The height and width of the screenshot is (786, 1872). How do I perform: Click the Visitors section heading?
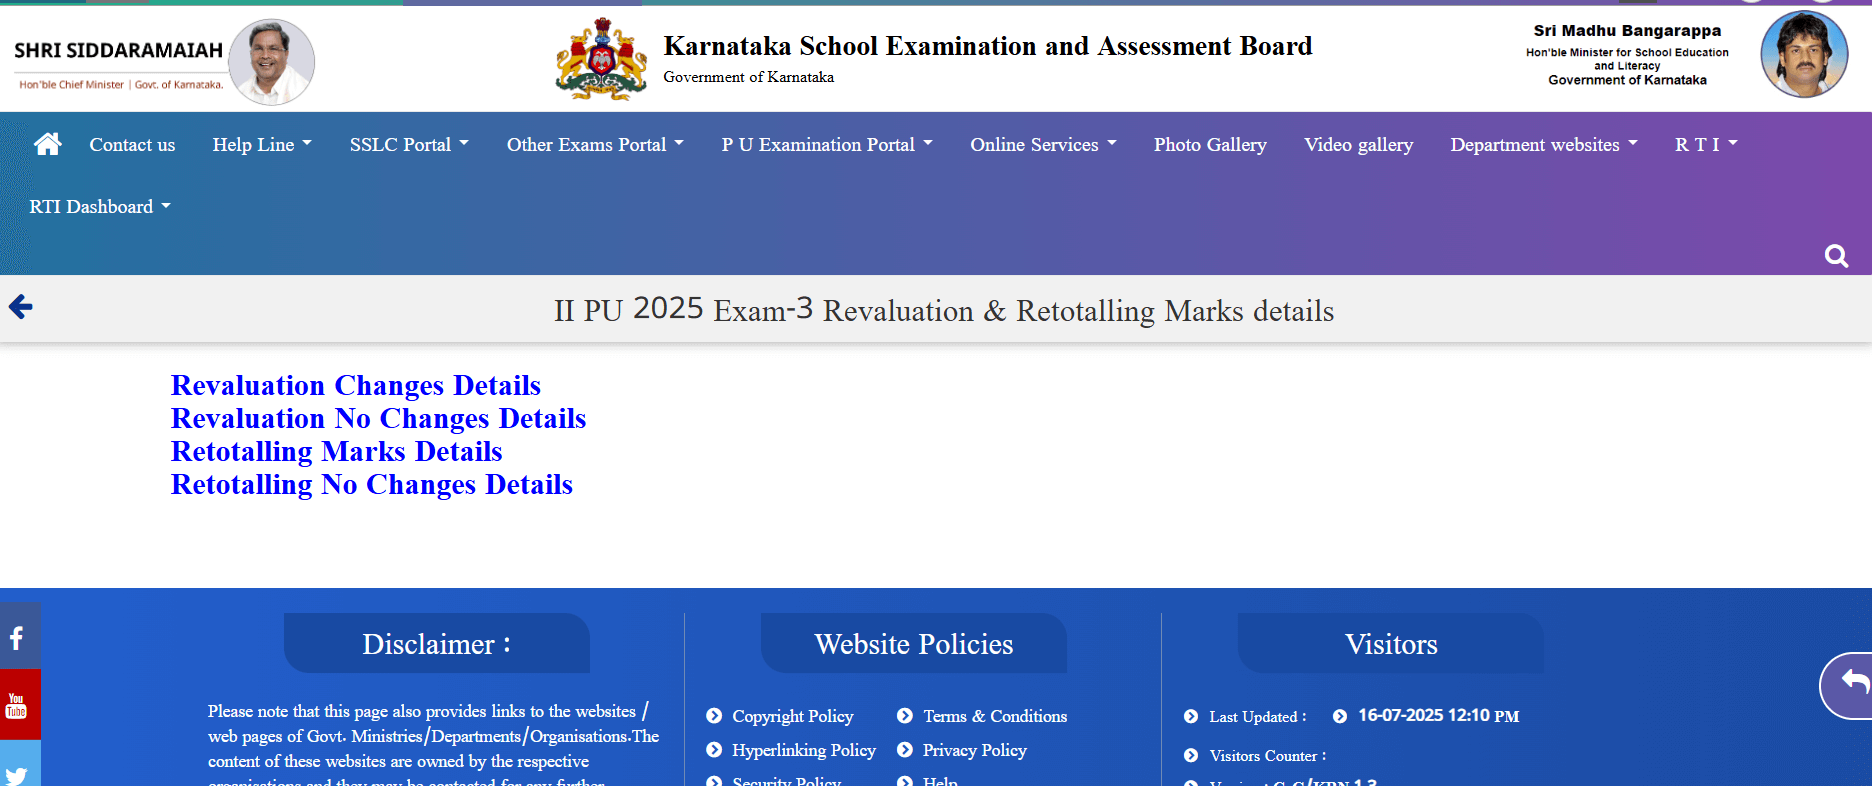(x=1391, y=644)
